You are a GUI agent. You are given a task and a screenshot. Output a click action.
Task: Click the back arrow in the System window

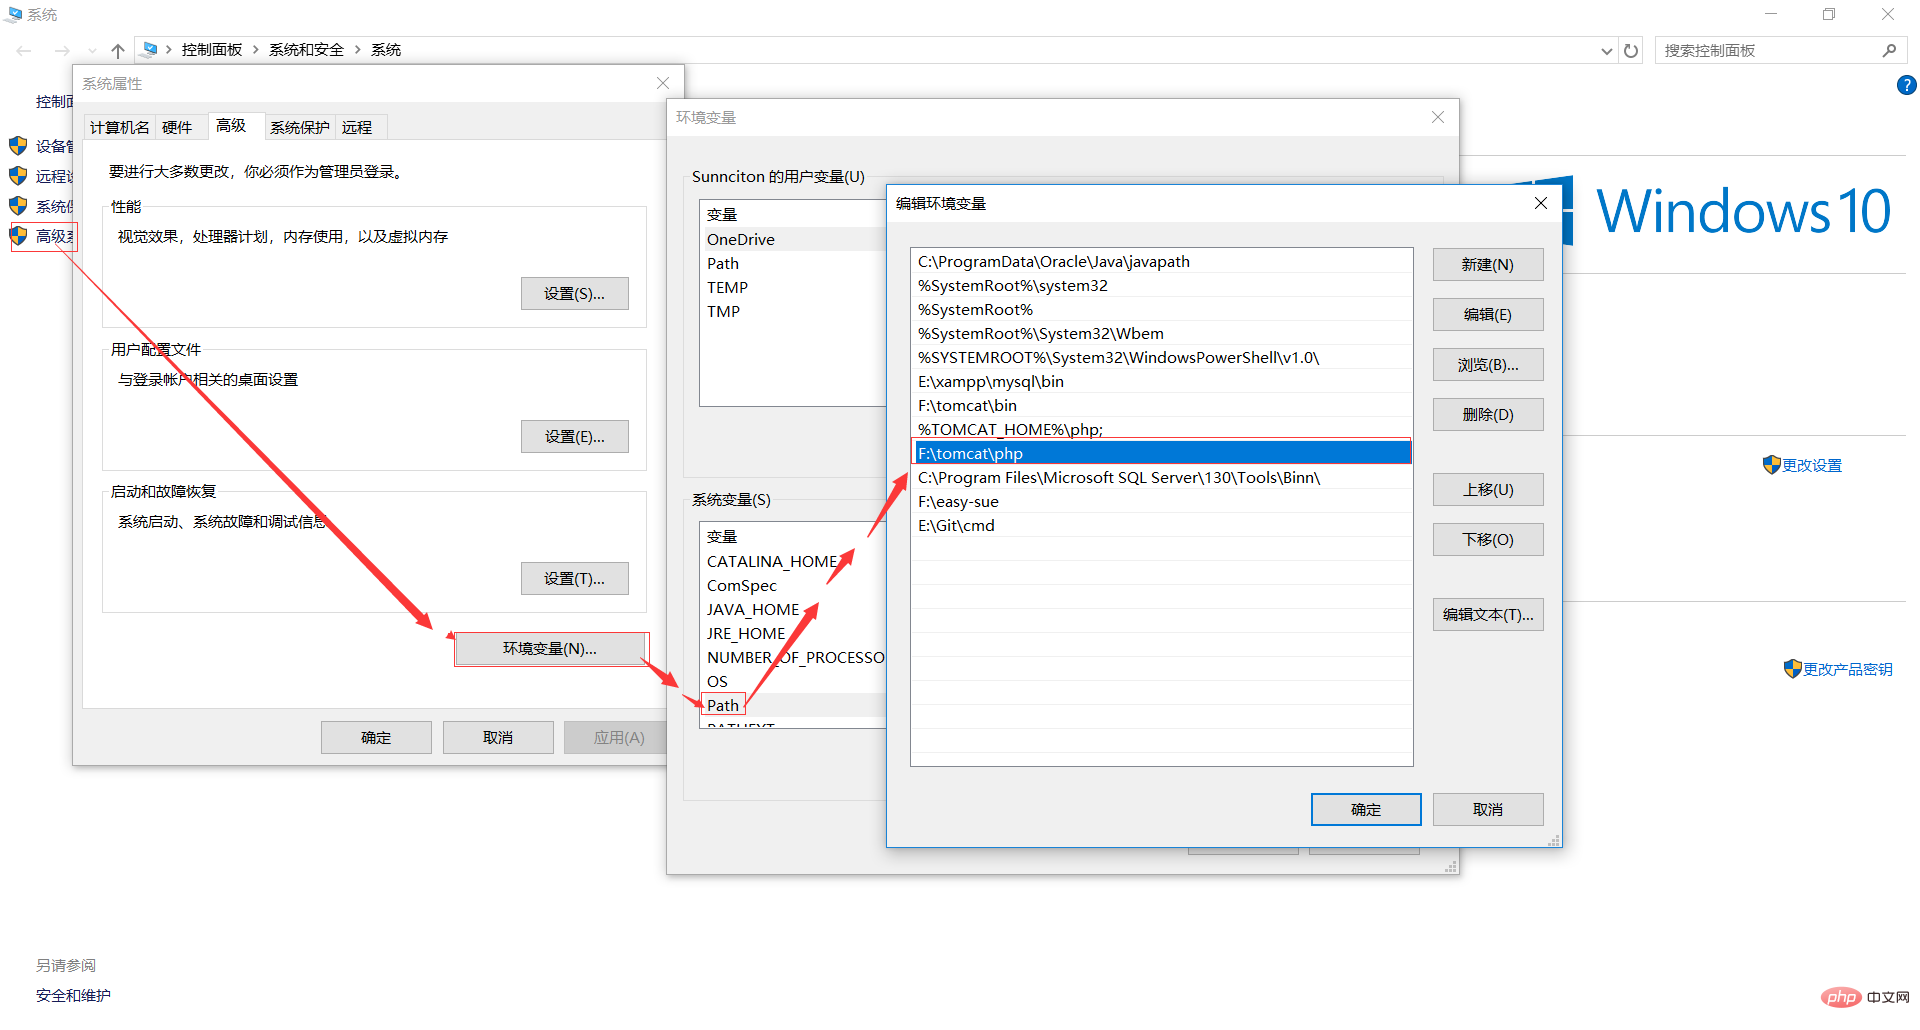tap(24, 50)
